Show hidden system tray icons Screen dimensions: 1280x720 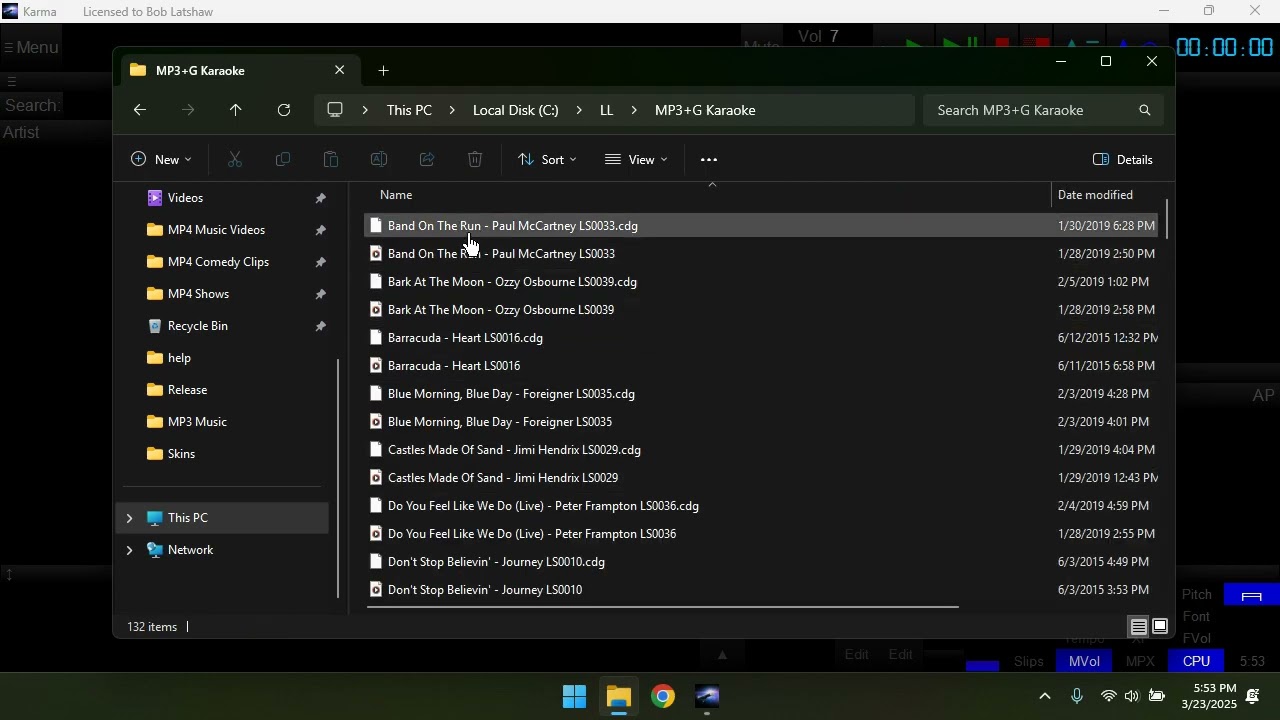(x=1045, y=696)
